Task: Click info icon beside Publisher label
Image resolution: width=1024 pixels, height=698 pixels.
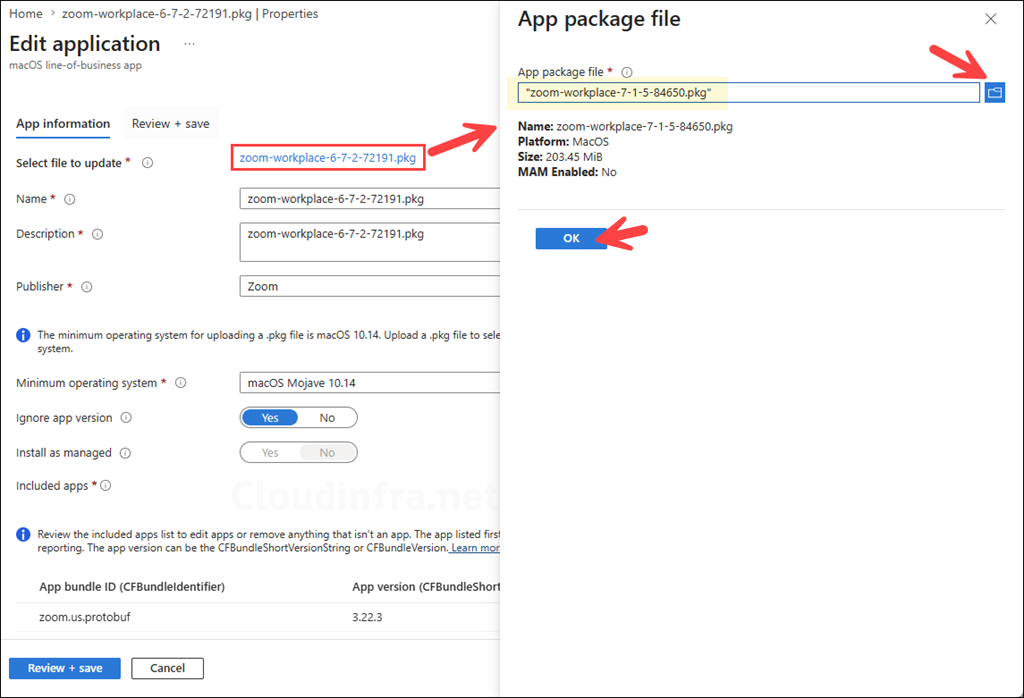Action: point(87,287)
